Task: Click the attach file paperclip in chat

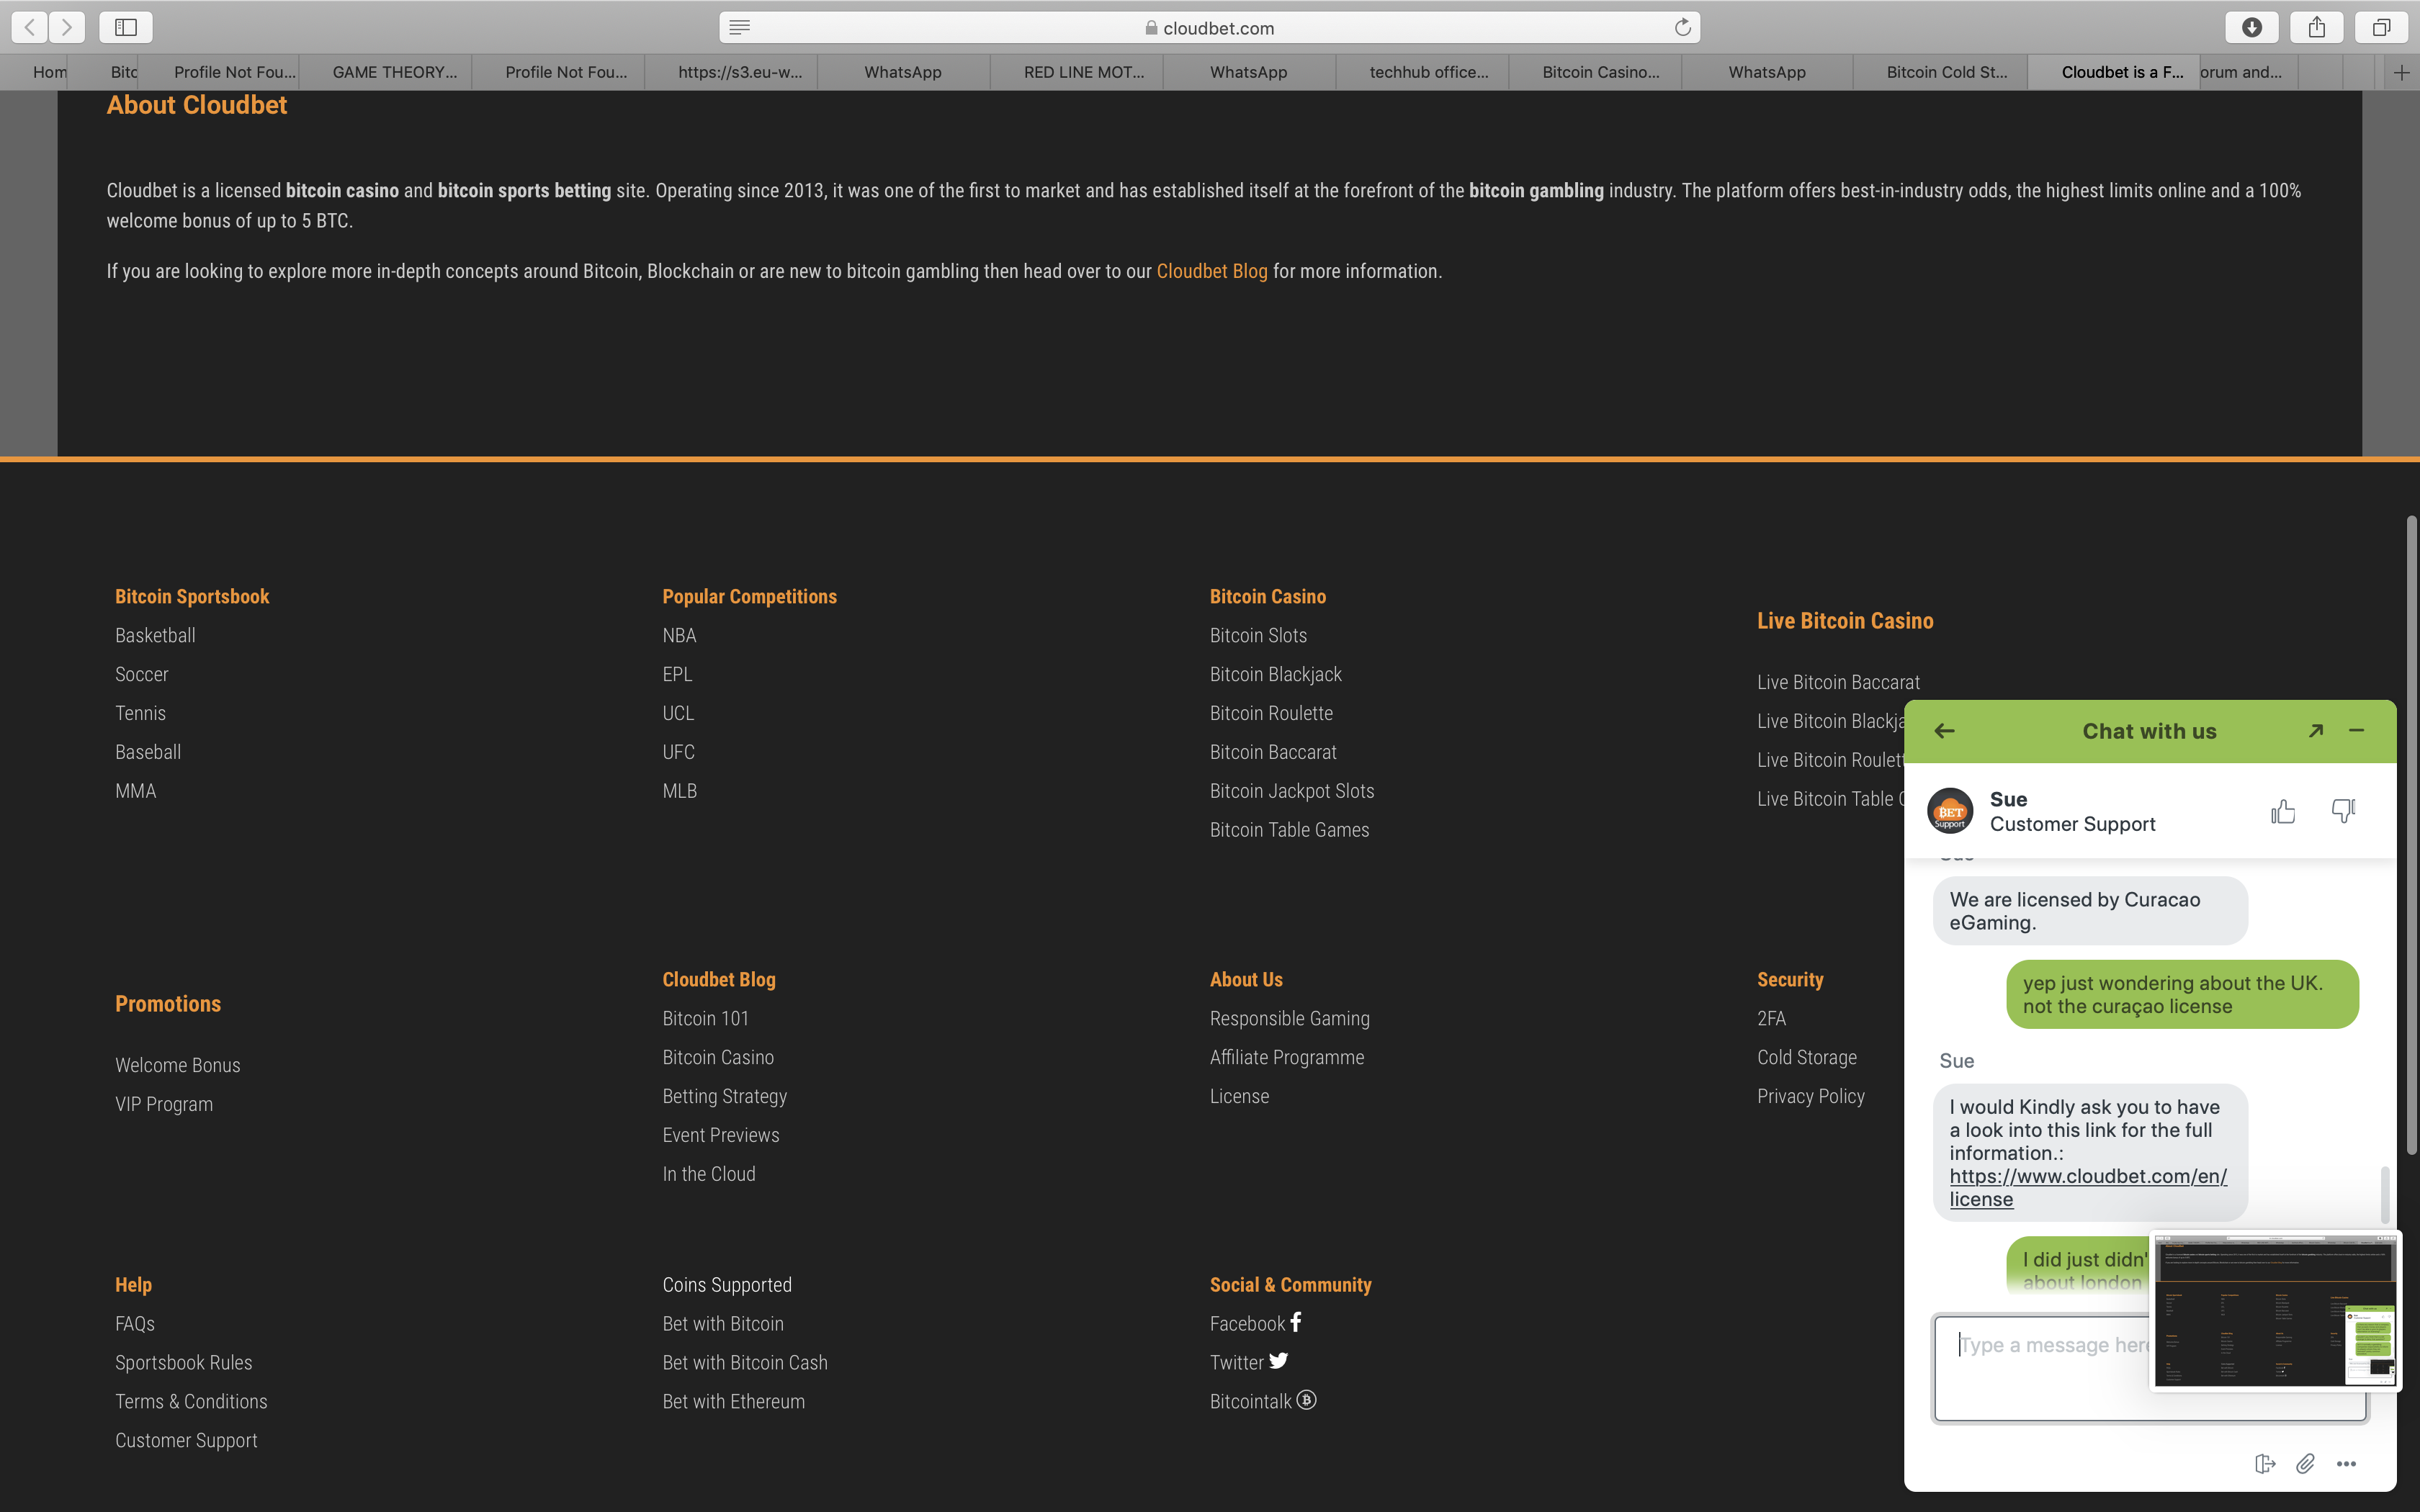Action: coord(2305,1463)
